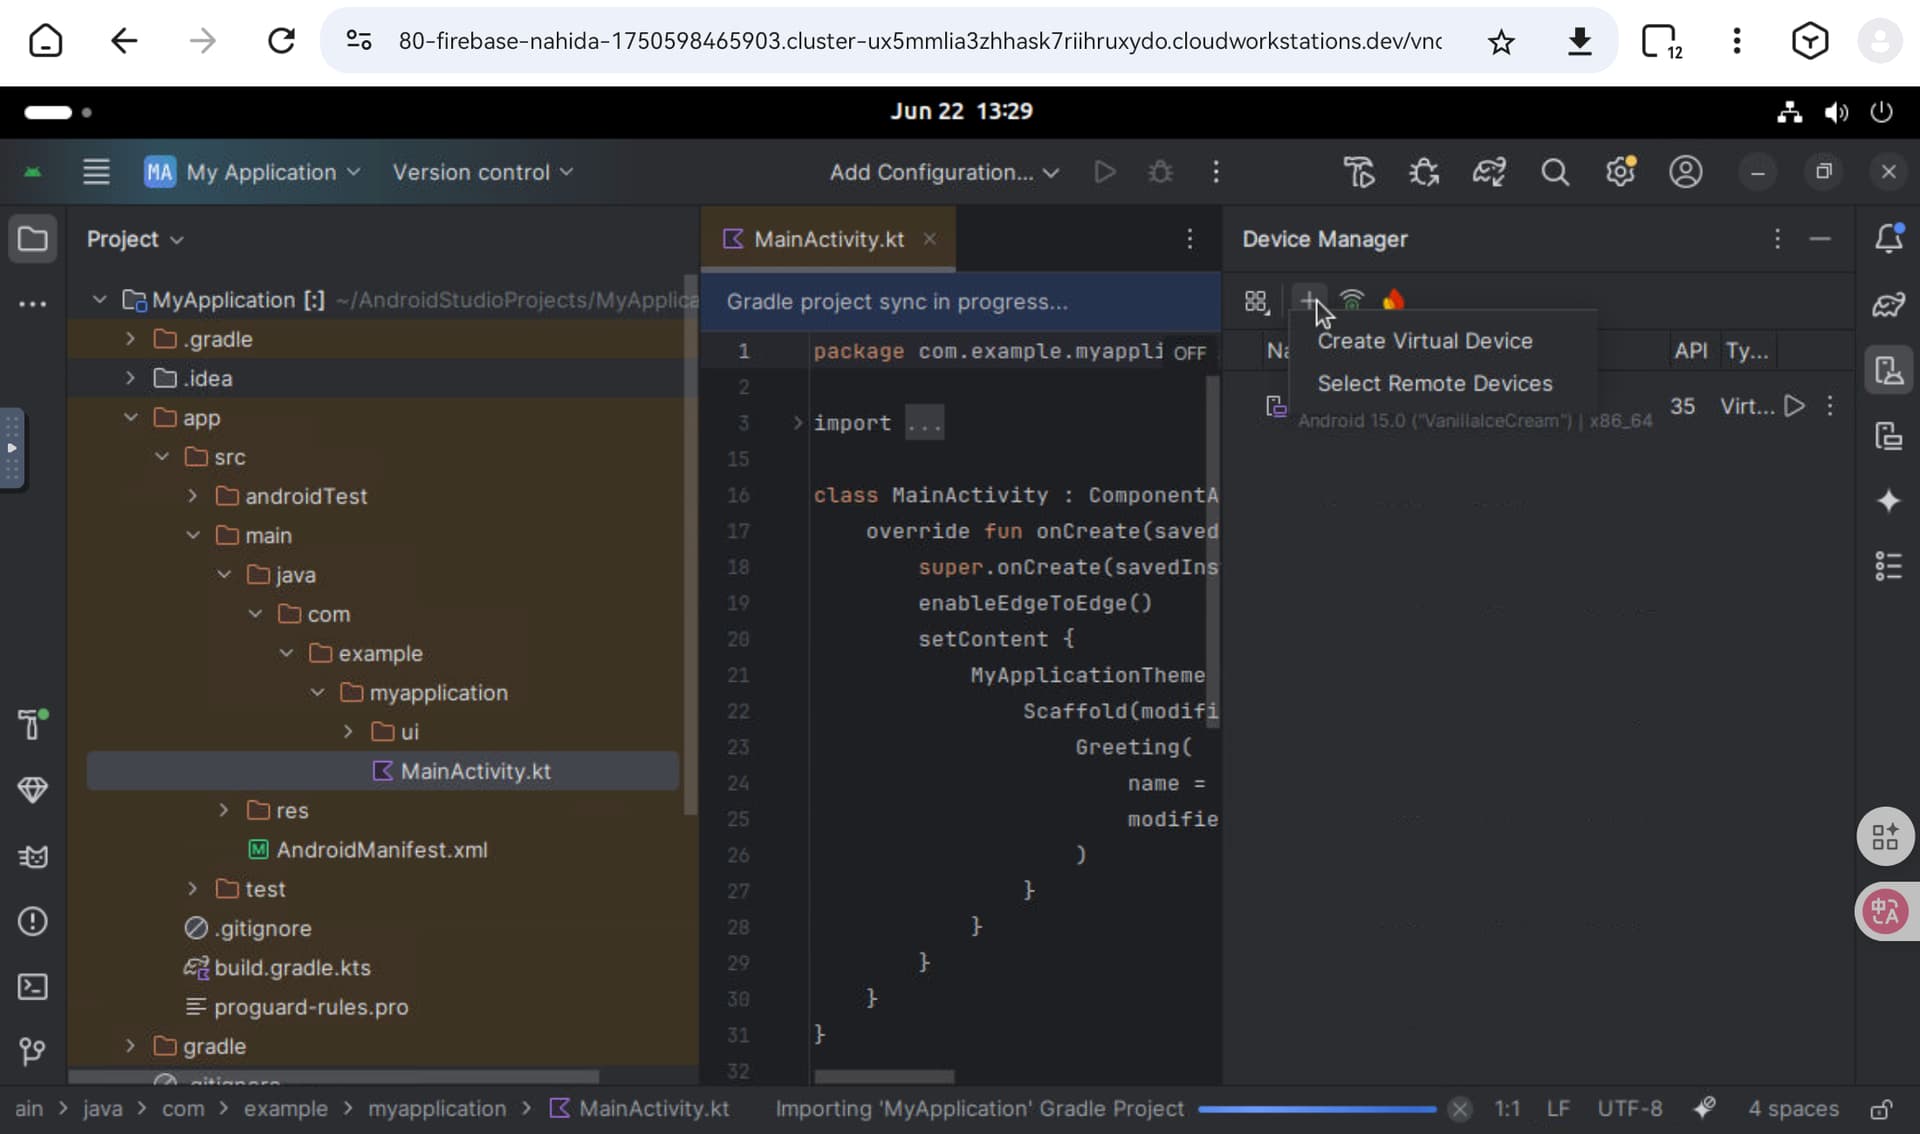Choose Create Virtual Device
Image resolution: width=1920 pixels, height=1134 pixels.
1424,341
